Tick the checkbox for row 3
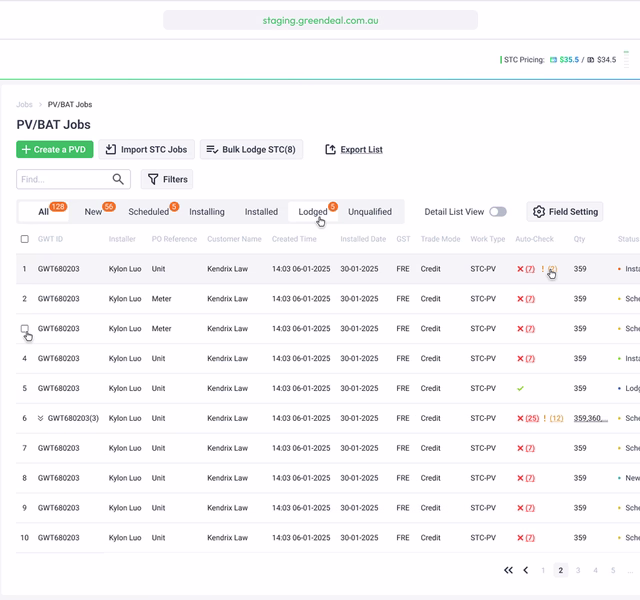Screen dimensions: 640x600 [25, 328]
